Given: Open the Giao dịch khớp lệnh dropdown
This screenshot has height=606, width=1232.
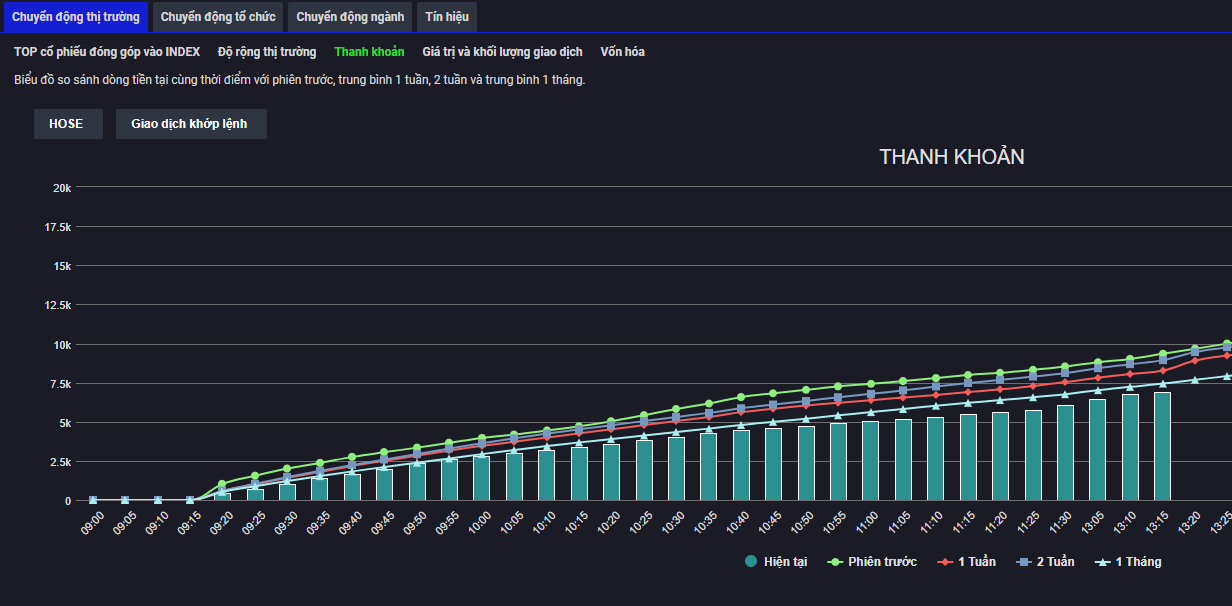Looking at the screenshot, I should [x=190, y=124].
